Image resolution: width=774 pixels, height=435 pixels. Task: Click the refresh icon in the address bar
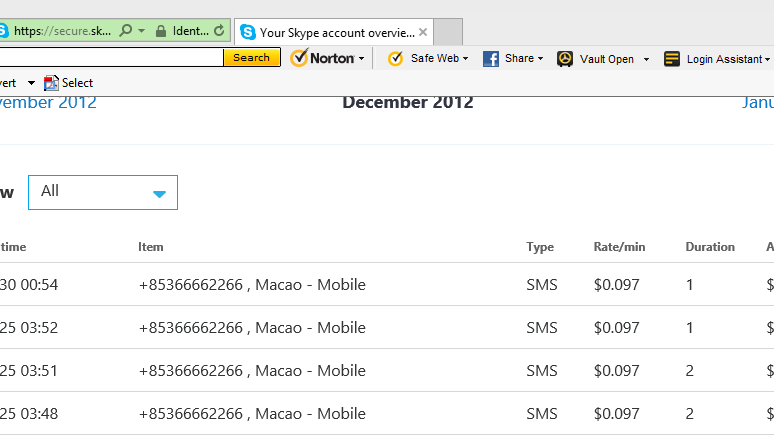[219, 31]
